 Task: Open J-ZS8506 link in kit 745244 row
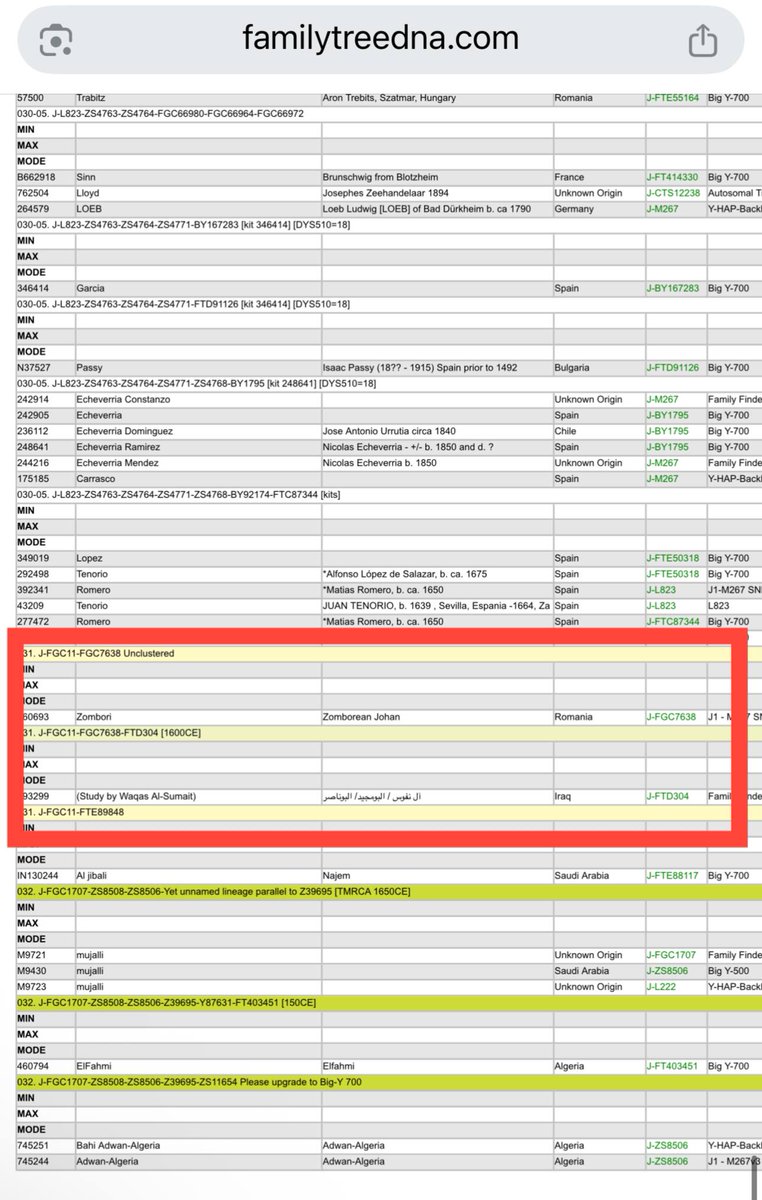pos(669,1162)
